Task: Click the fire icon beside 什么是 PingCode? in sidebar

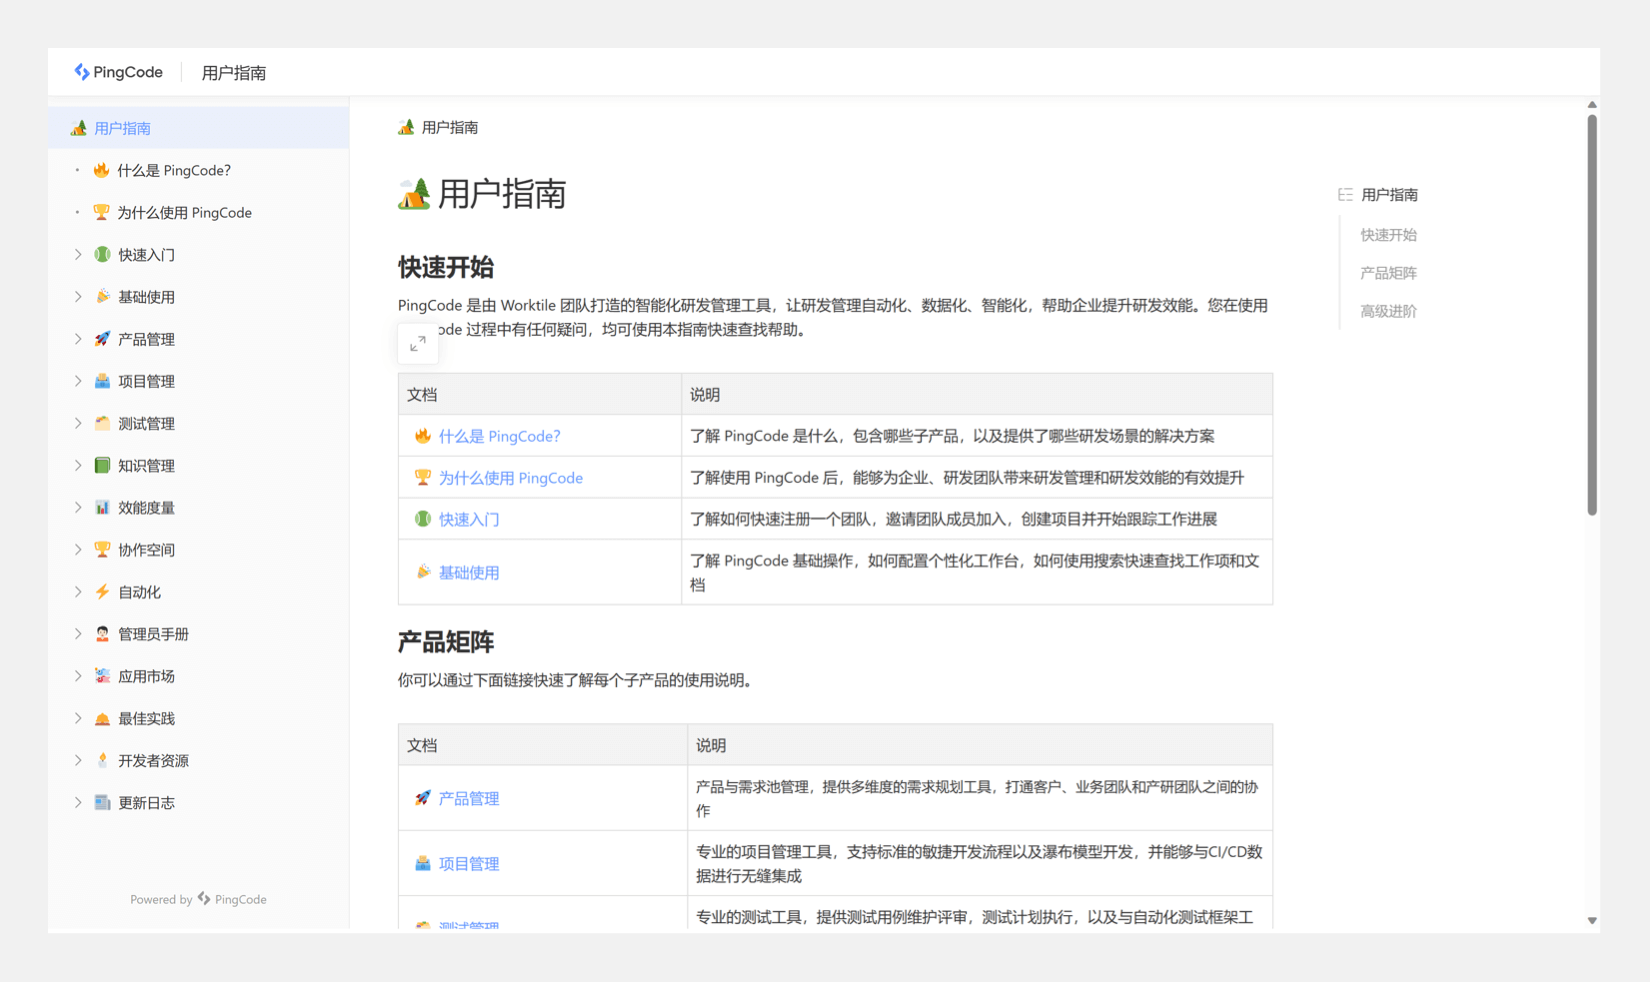Action: [x=101, y=170]
